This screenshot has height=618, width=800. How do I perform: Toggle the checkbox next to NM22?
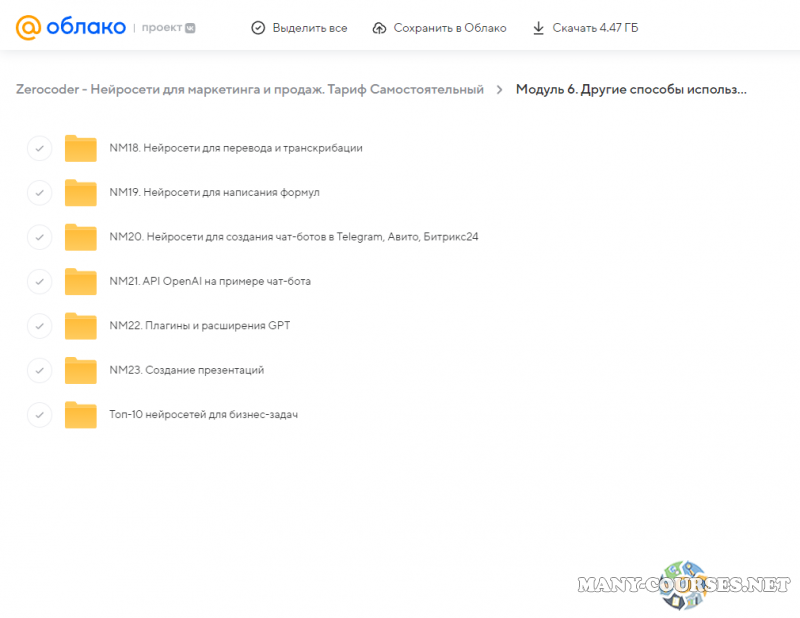tap(39, 326)
